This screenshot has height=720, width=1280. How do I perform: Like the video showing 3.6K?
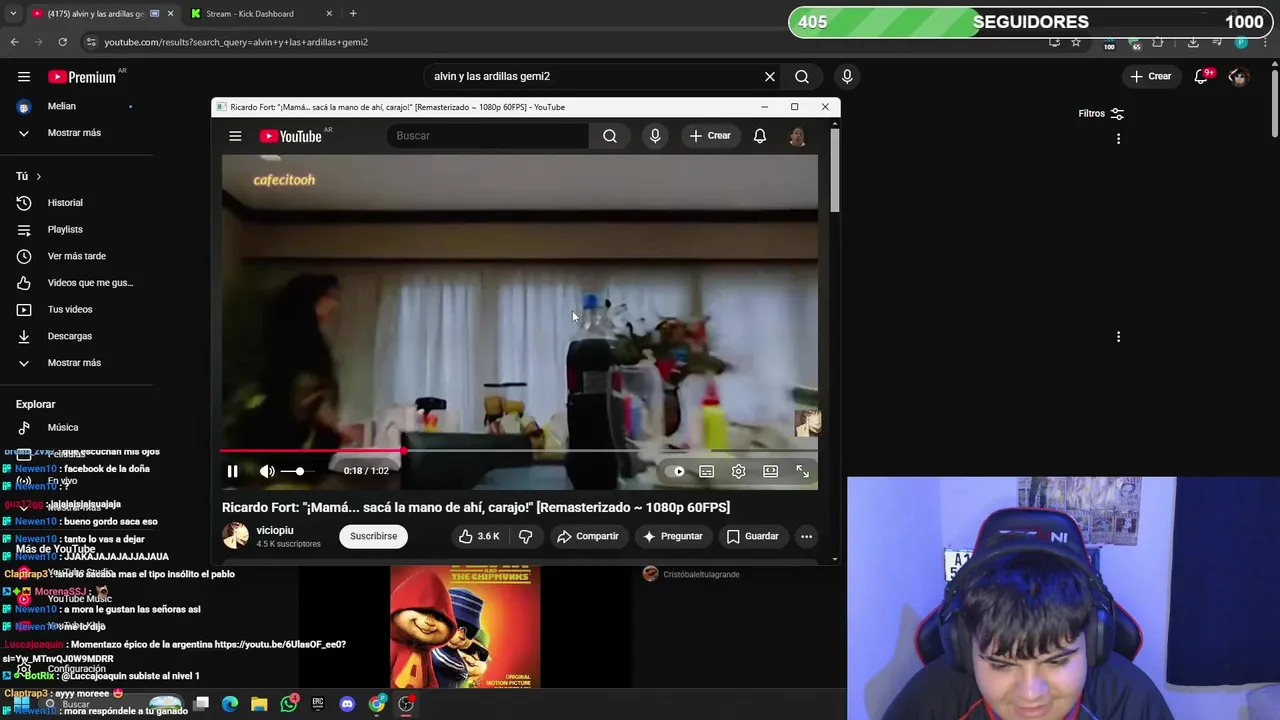tap(479, 537)
